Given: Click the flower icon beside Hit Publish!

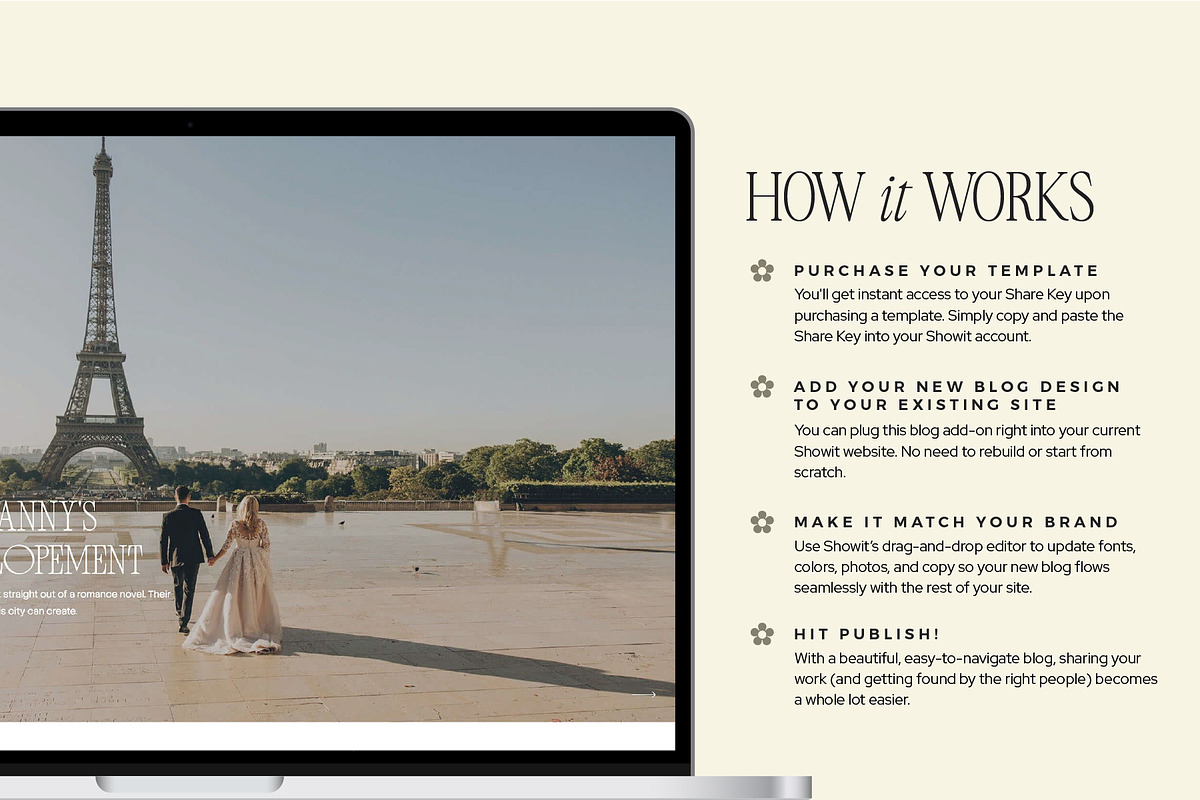Looking at the screenshot, I should click(x=762, y=634).
